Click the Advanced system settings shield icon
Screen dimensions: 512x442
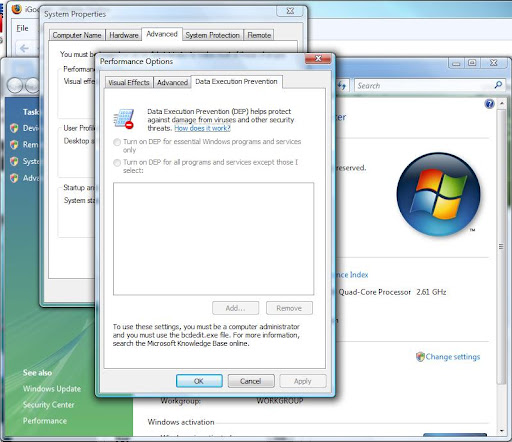pos(14,178)
